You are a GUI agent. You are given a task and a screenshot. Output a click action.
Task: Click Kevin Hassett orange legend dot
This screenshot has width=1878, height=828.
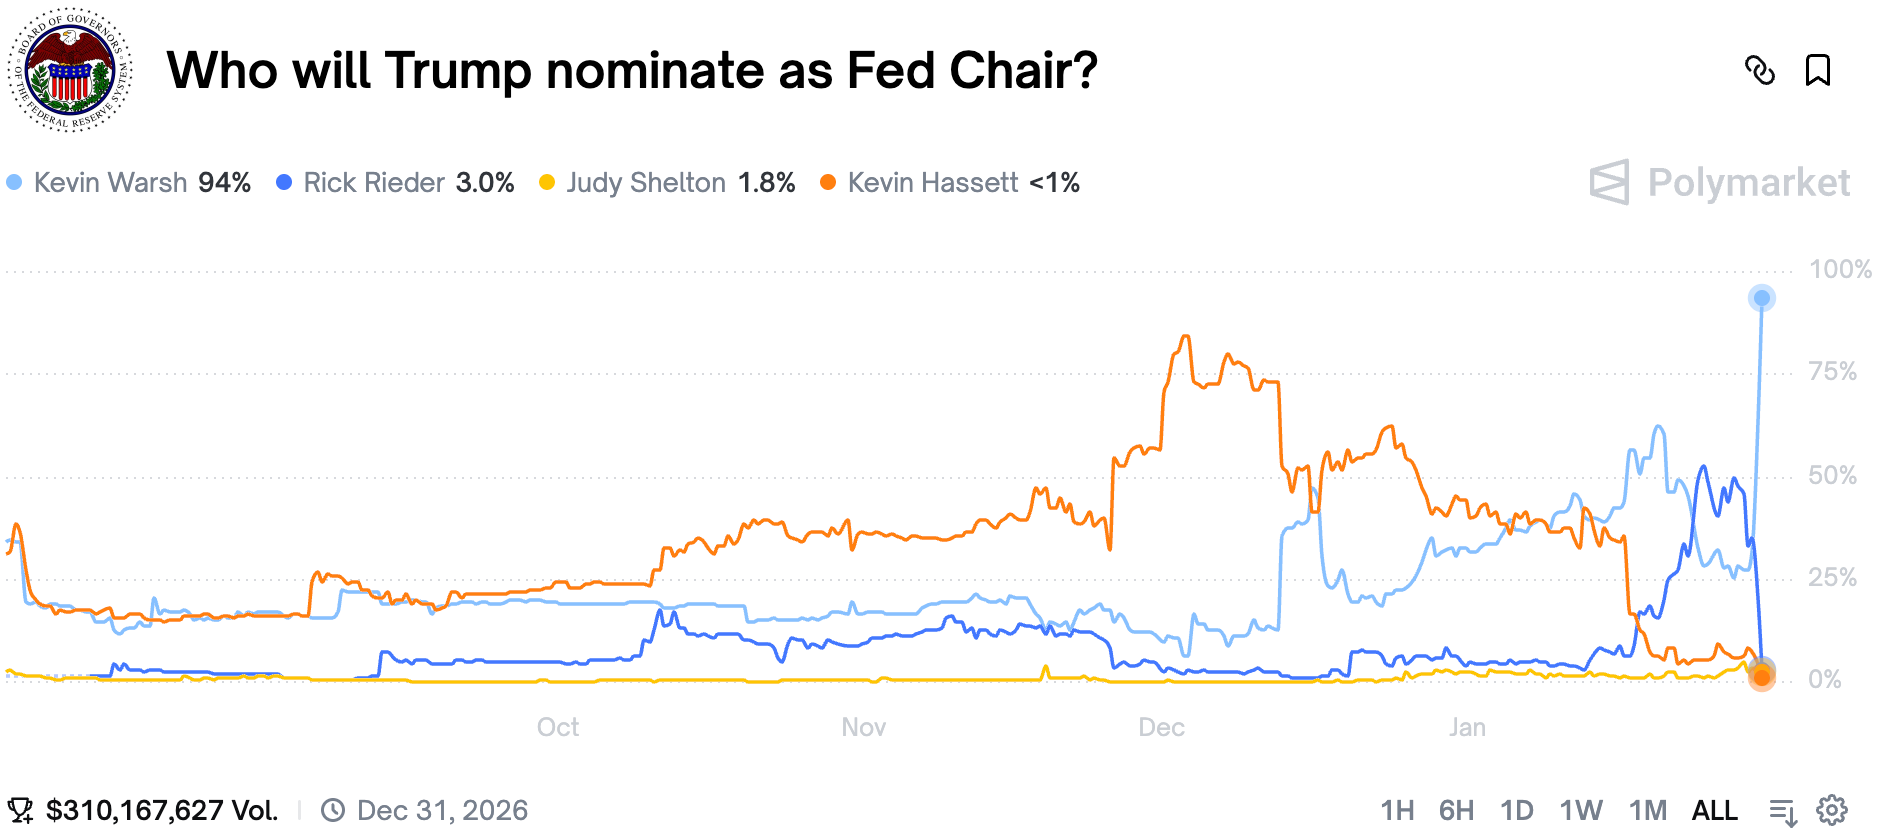coord(828,182)
